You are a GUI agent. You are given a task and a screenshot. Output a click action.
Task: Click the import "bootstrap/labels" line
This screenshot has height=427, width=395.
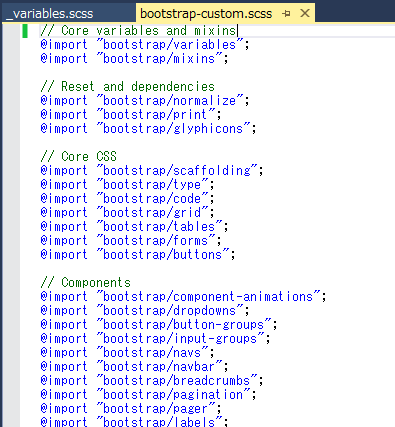point(134,422)
